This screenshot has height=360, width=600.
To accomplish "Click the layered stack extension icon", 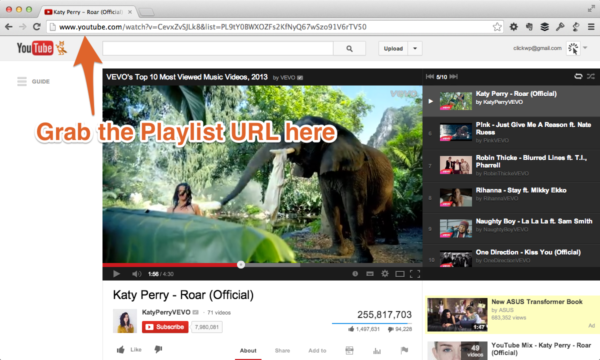I will pyautogui.click(x=545, y=27).
